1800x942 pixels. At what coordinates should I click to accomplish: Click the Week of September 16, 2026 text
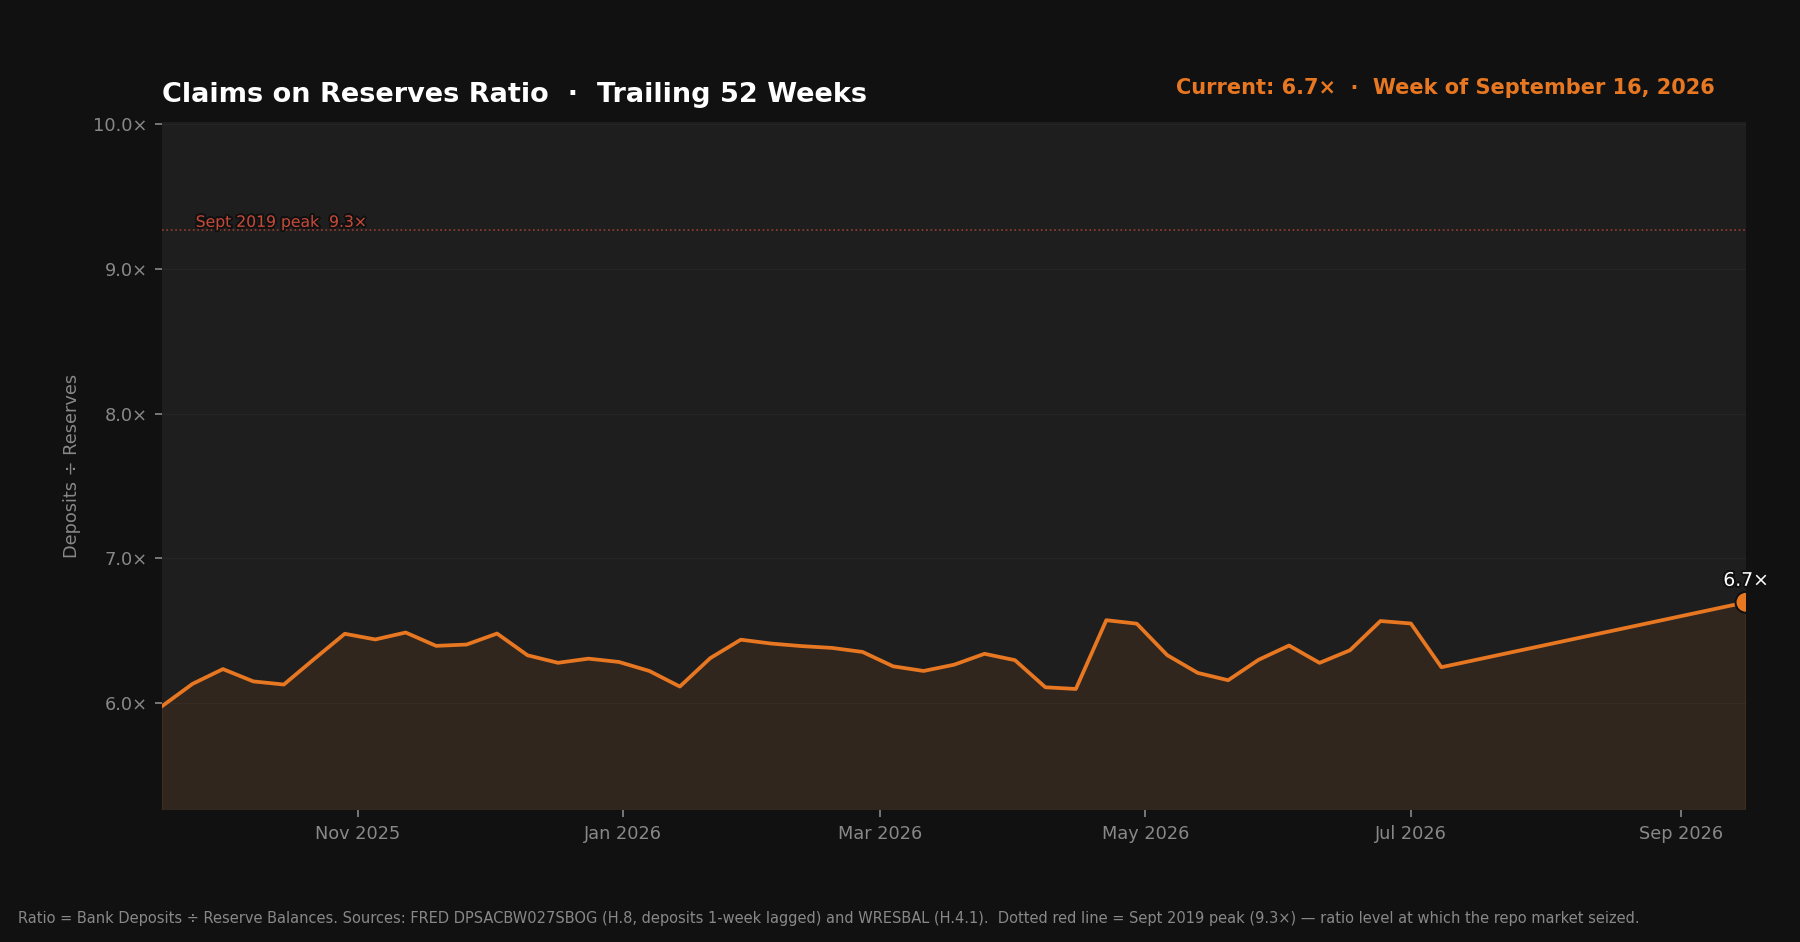[x=1543, y=87]
